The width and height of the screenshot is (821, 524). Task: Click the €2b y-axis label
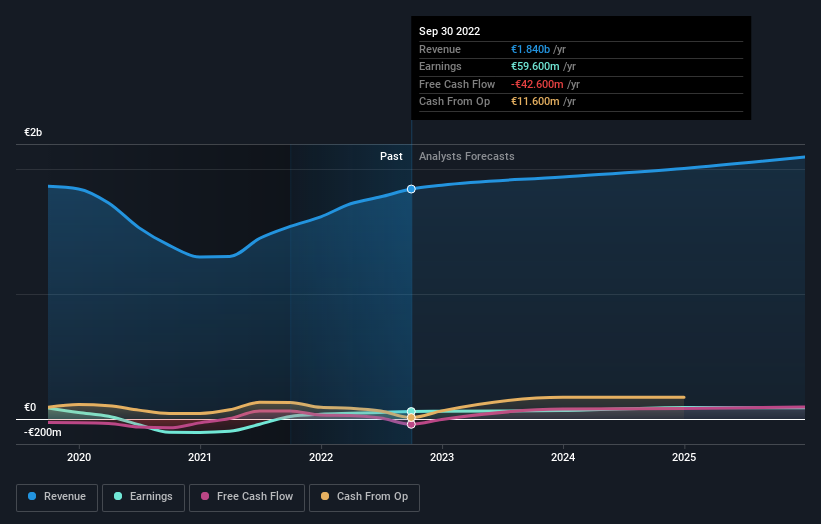tap(33, 132)
